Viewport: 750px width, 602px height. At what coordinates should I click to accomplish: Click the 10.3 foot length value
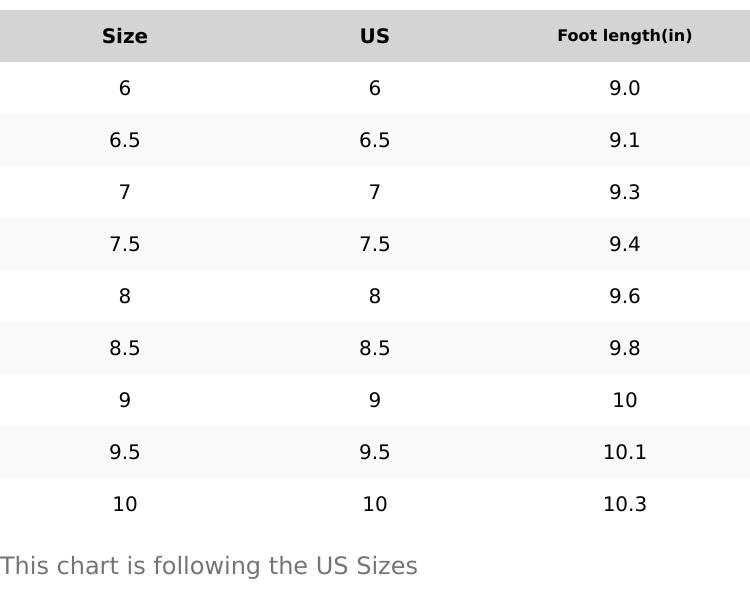tap(624, 504)
